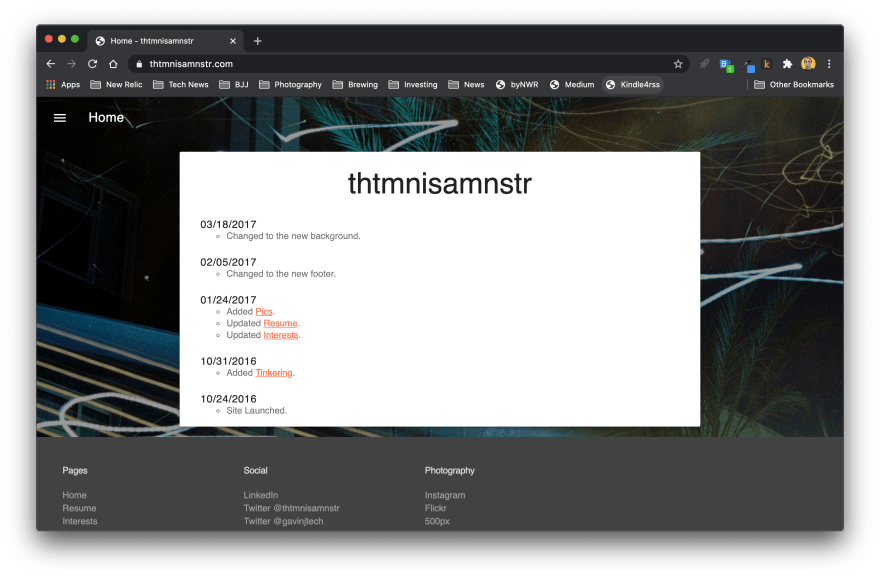Open Instagram link in footer
The height and width of the screenshot is (579, 880).
pyautogui.click(x=445, y=495)
